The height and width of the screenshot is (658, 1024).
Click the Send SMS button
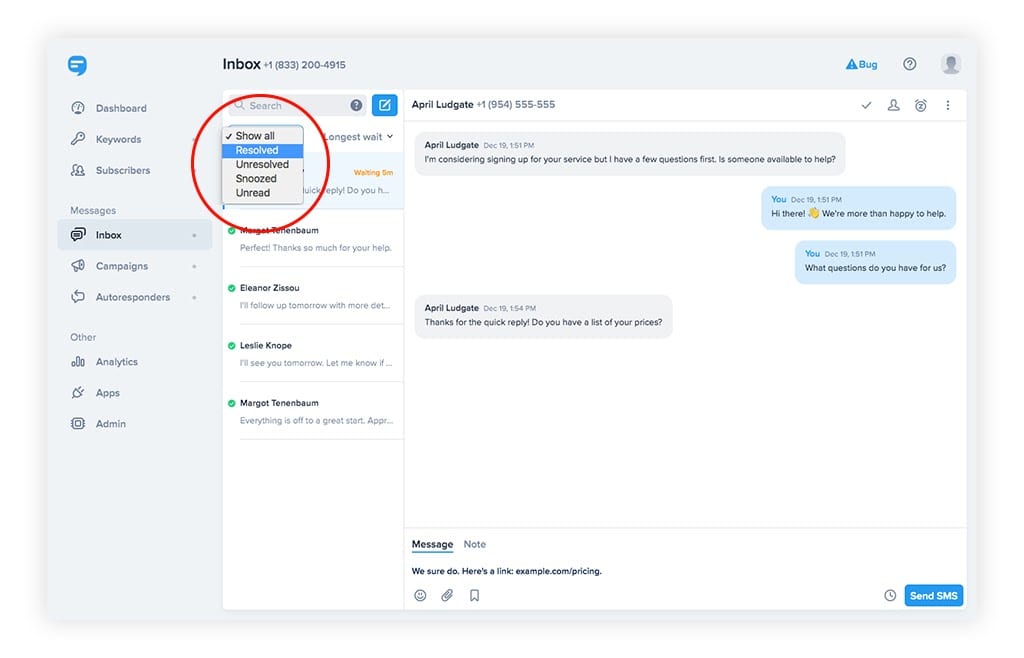(x=933, y=595)
